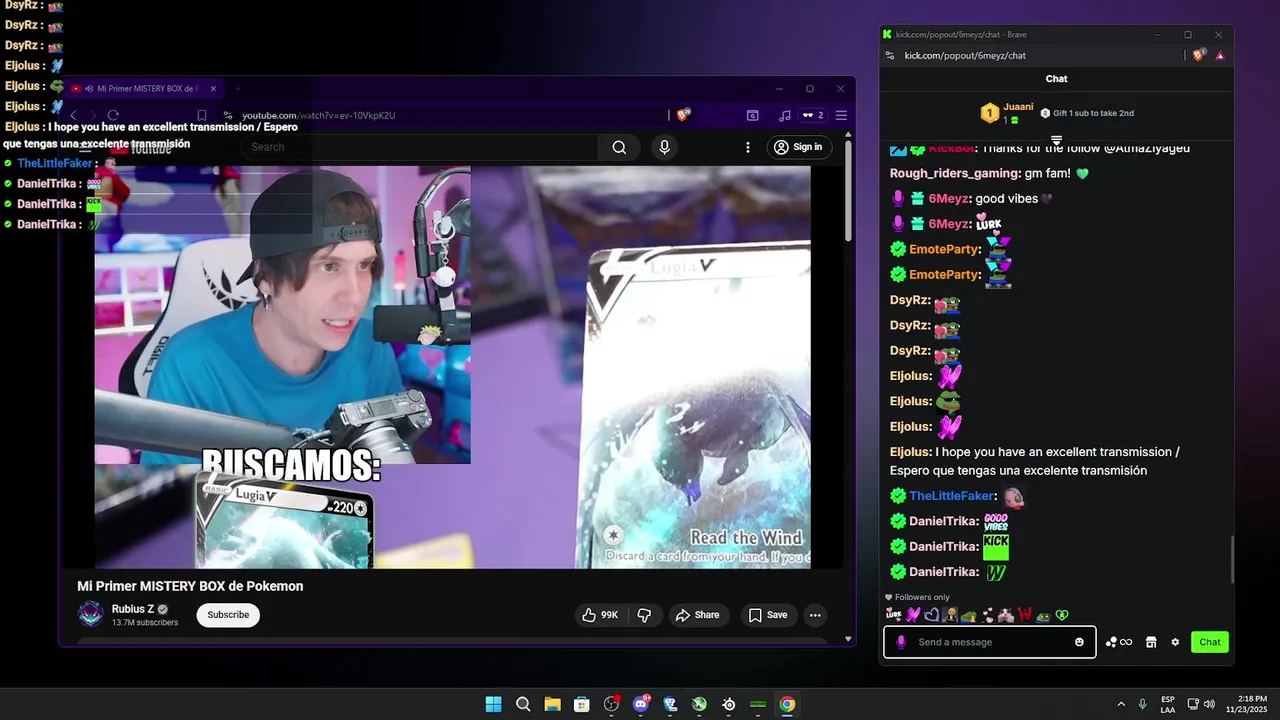Open the Kick shop store icon

pos(1151,642)
